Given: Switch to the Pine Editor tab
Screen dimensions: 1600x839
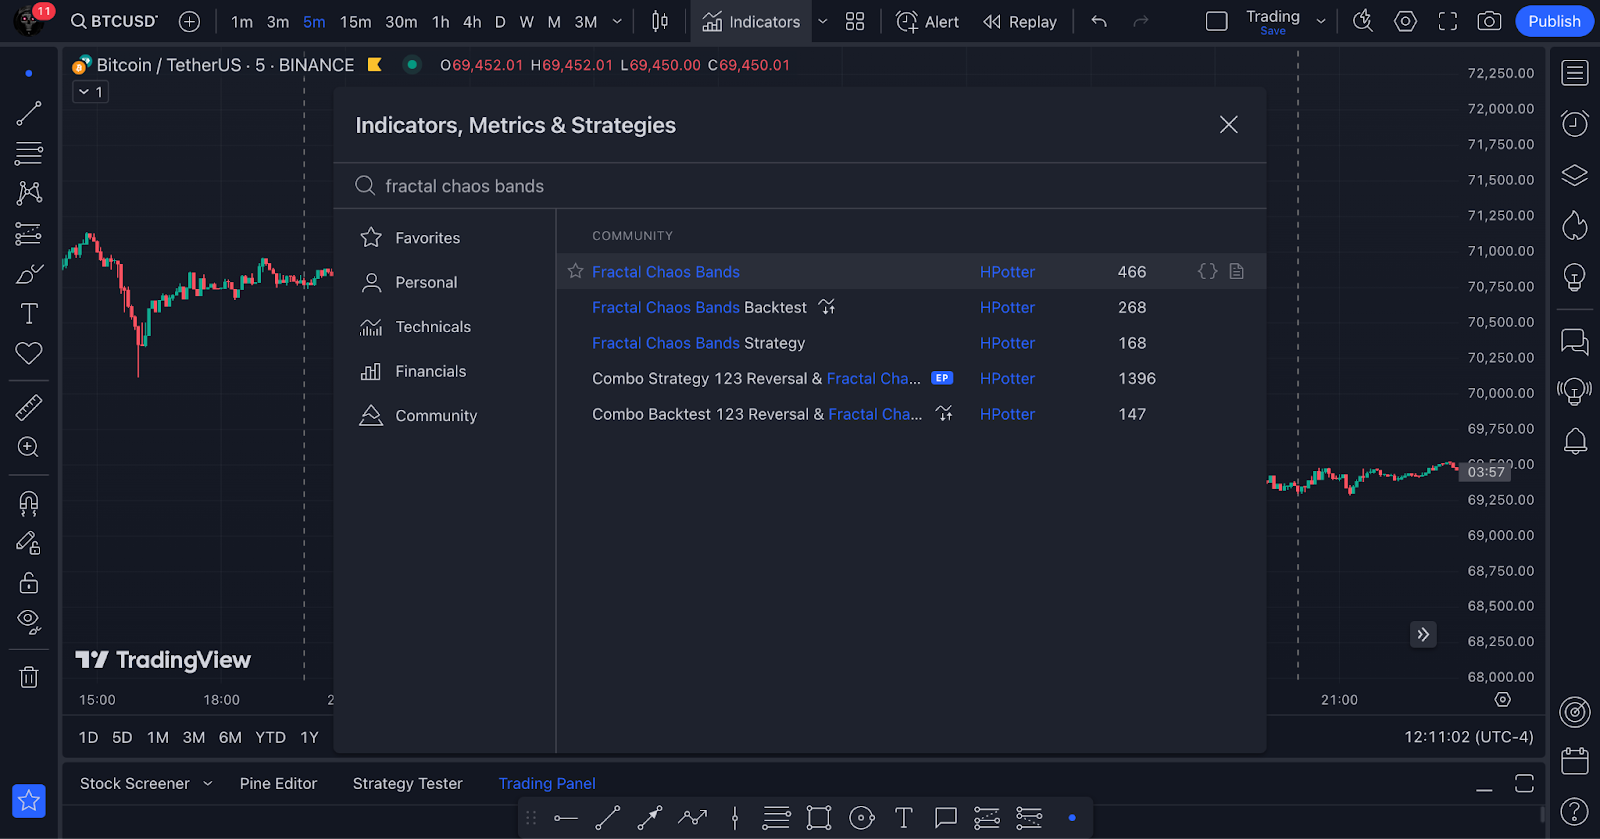Looking at the screenshot, I should (278, 783).
